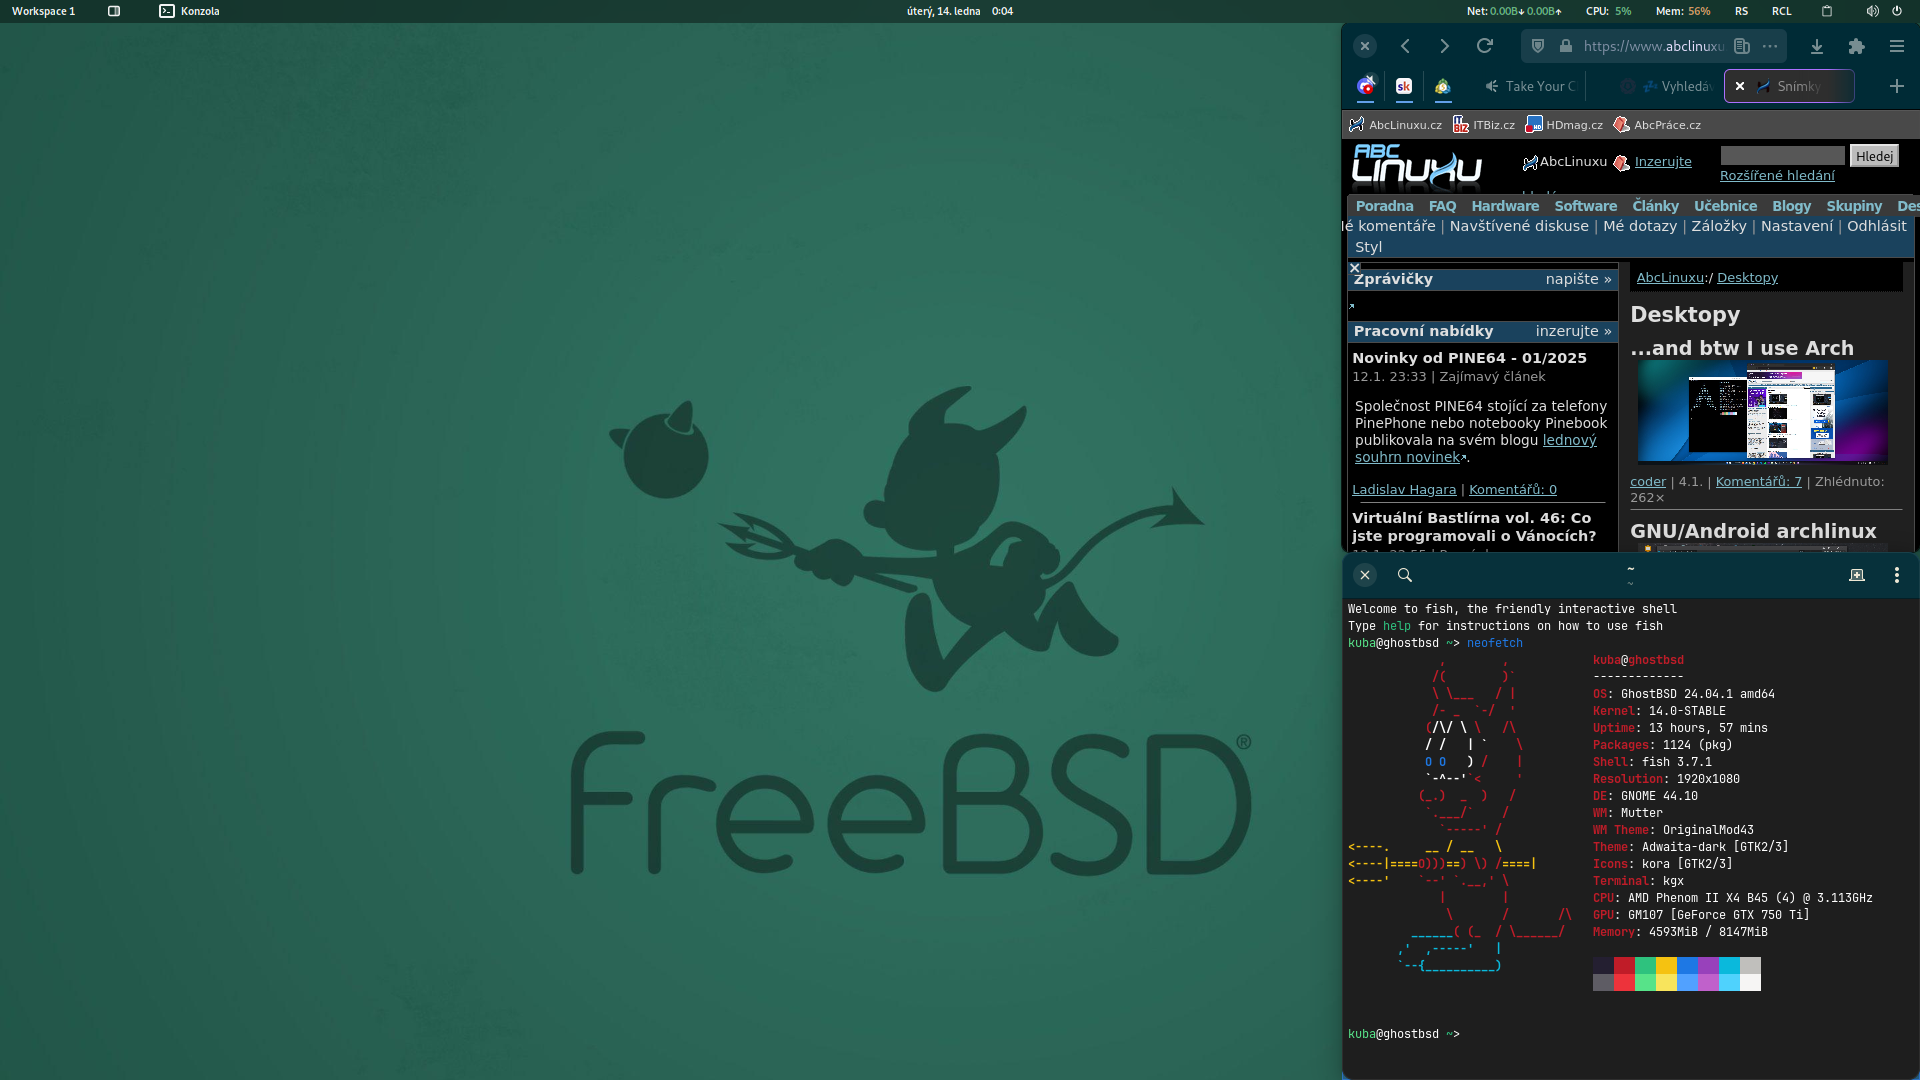The width and height of the screenshot is (1920, 1080).
Task: Switch to the 'Vyhledáv' tab
Action: (x=1668, y=86)
